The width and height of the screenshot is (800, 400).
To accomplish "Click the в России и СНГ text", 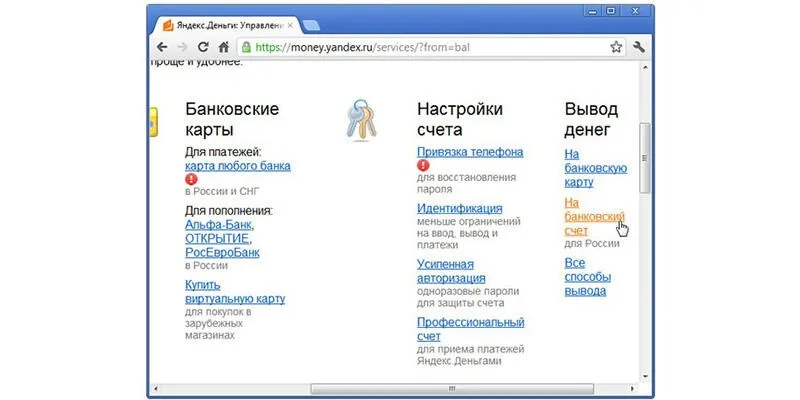I will (x=222, y=191).
